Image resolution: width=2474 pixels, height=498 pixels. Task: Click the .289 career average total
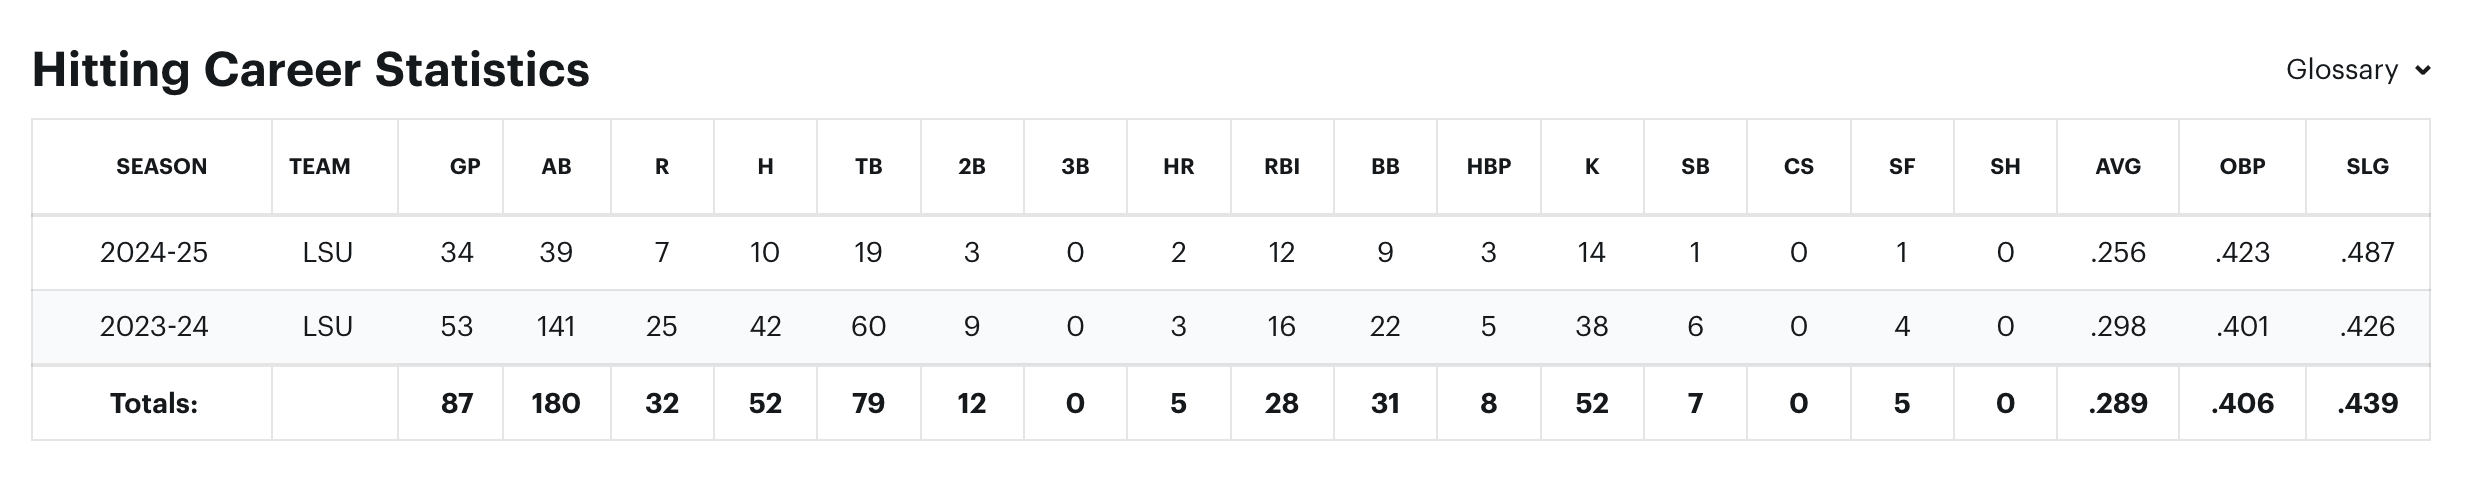[x=2118, y=403]
